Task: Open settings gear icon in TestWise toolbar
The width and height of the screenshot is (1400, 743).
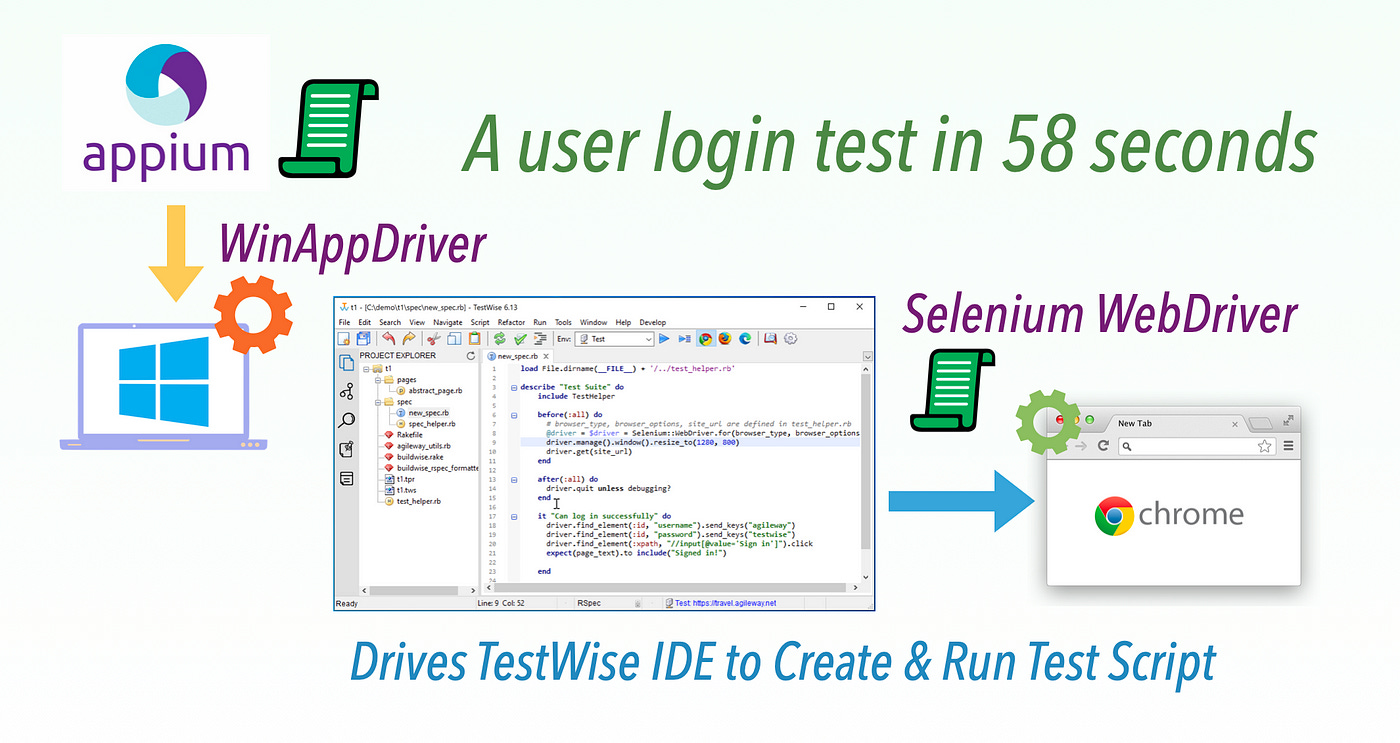Action: pyautogui.click(x=790, y=338)
